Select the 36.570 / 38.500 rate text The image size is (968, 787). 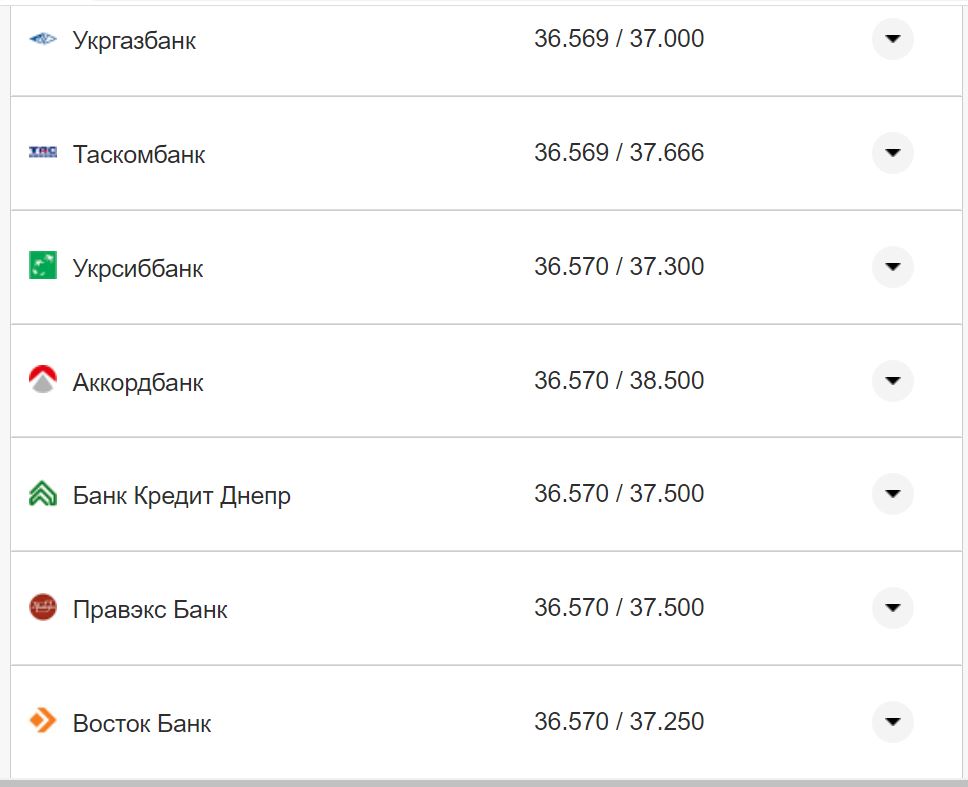tap(620, 381)
